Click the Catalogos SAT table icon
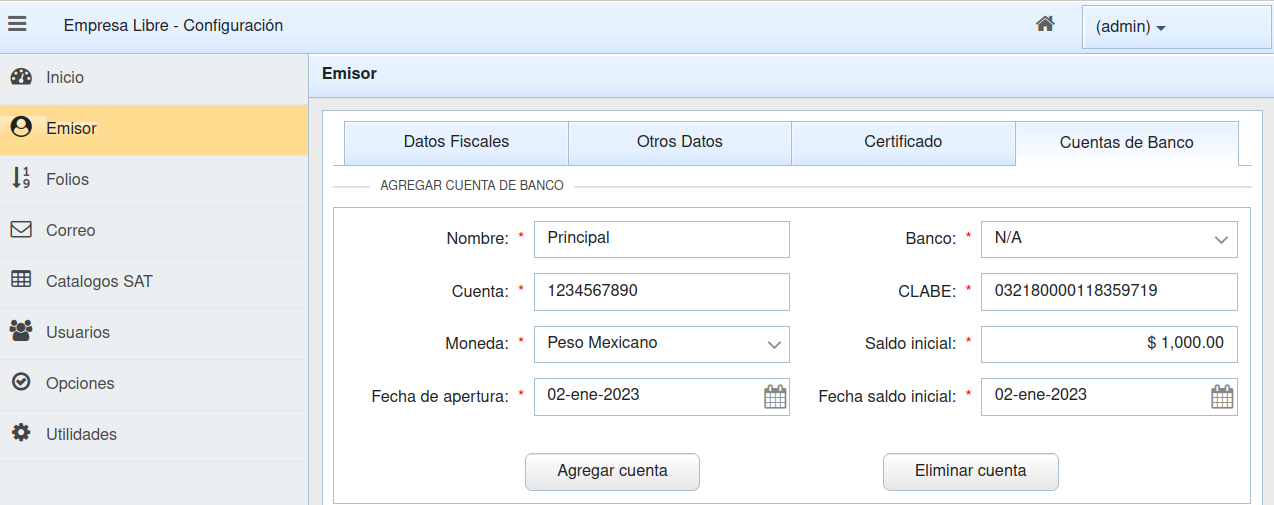 pyautogui.click(x=21, y=281)
